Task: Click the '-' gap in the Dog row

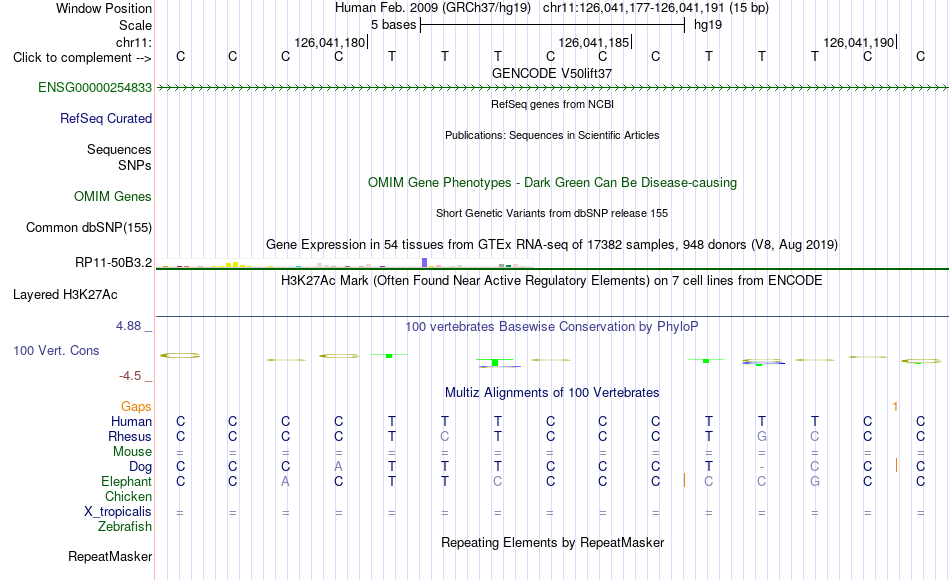Action: (762, 467)
